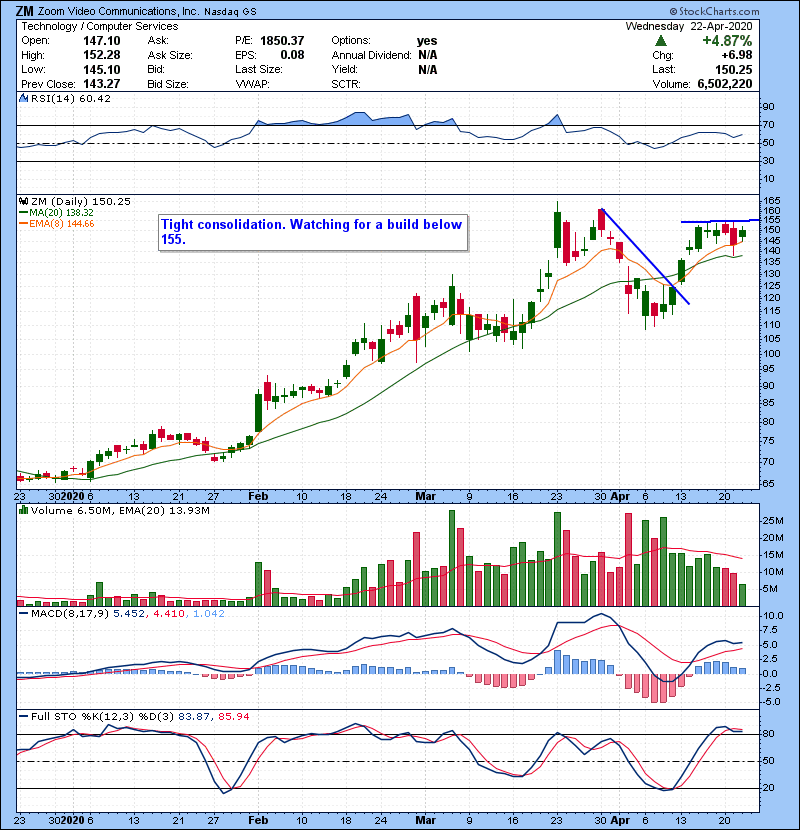Click the Tight consolidation annotation box
The height and width of the screenshot is (830, 800).
[313, 232]
